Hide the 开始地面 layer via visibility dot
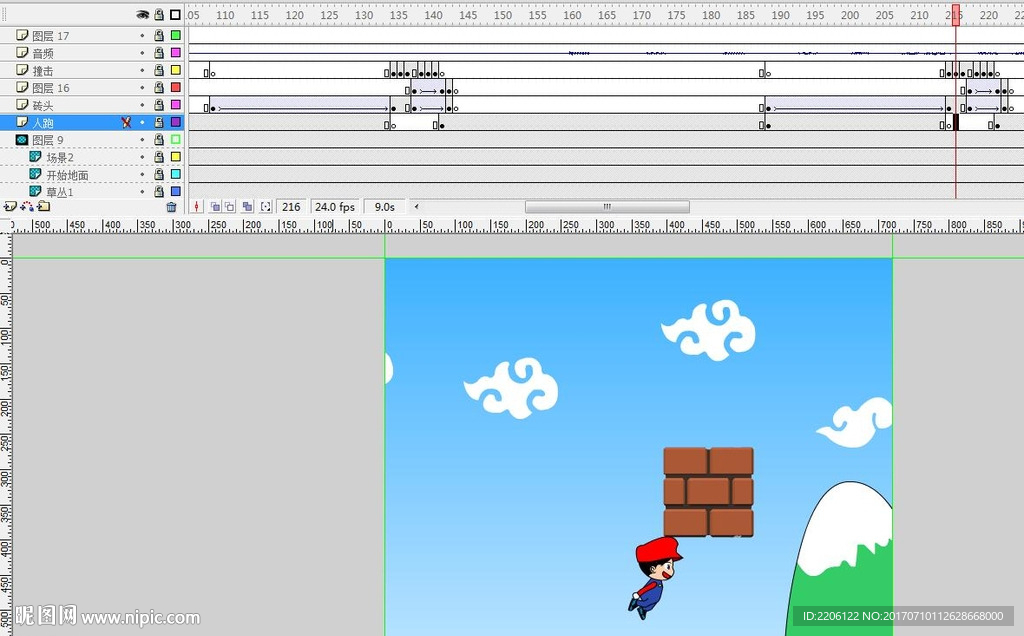Viewport: 1024px width, 636px height. click(x=142, y=174)
